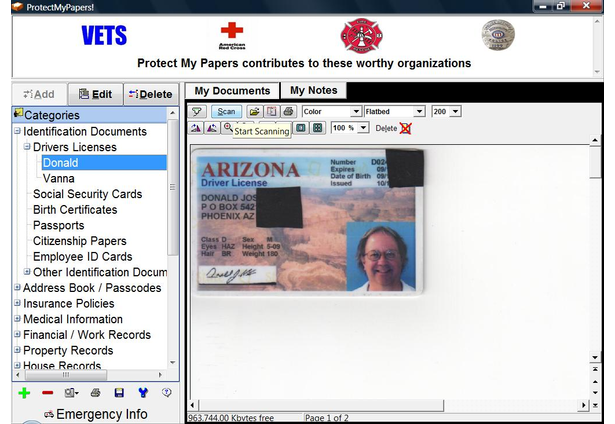Remove a category with the red minus icon
Image resolution: width=615 pixels, height=424 pixels.
pos(47,393)
